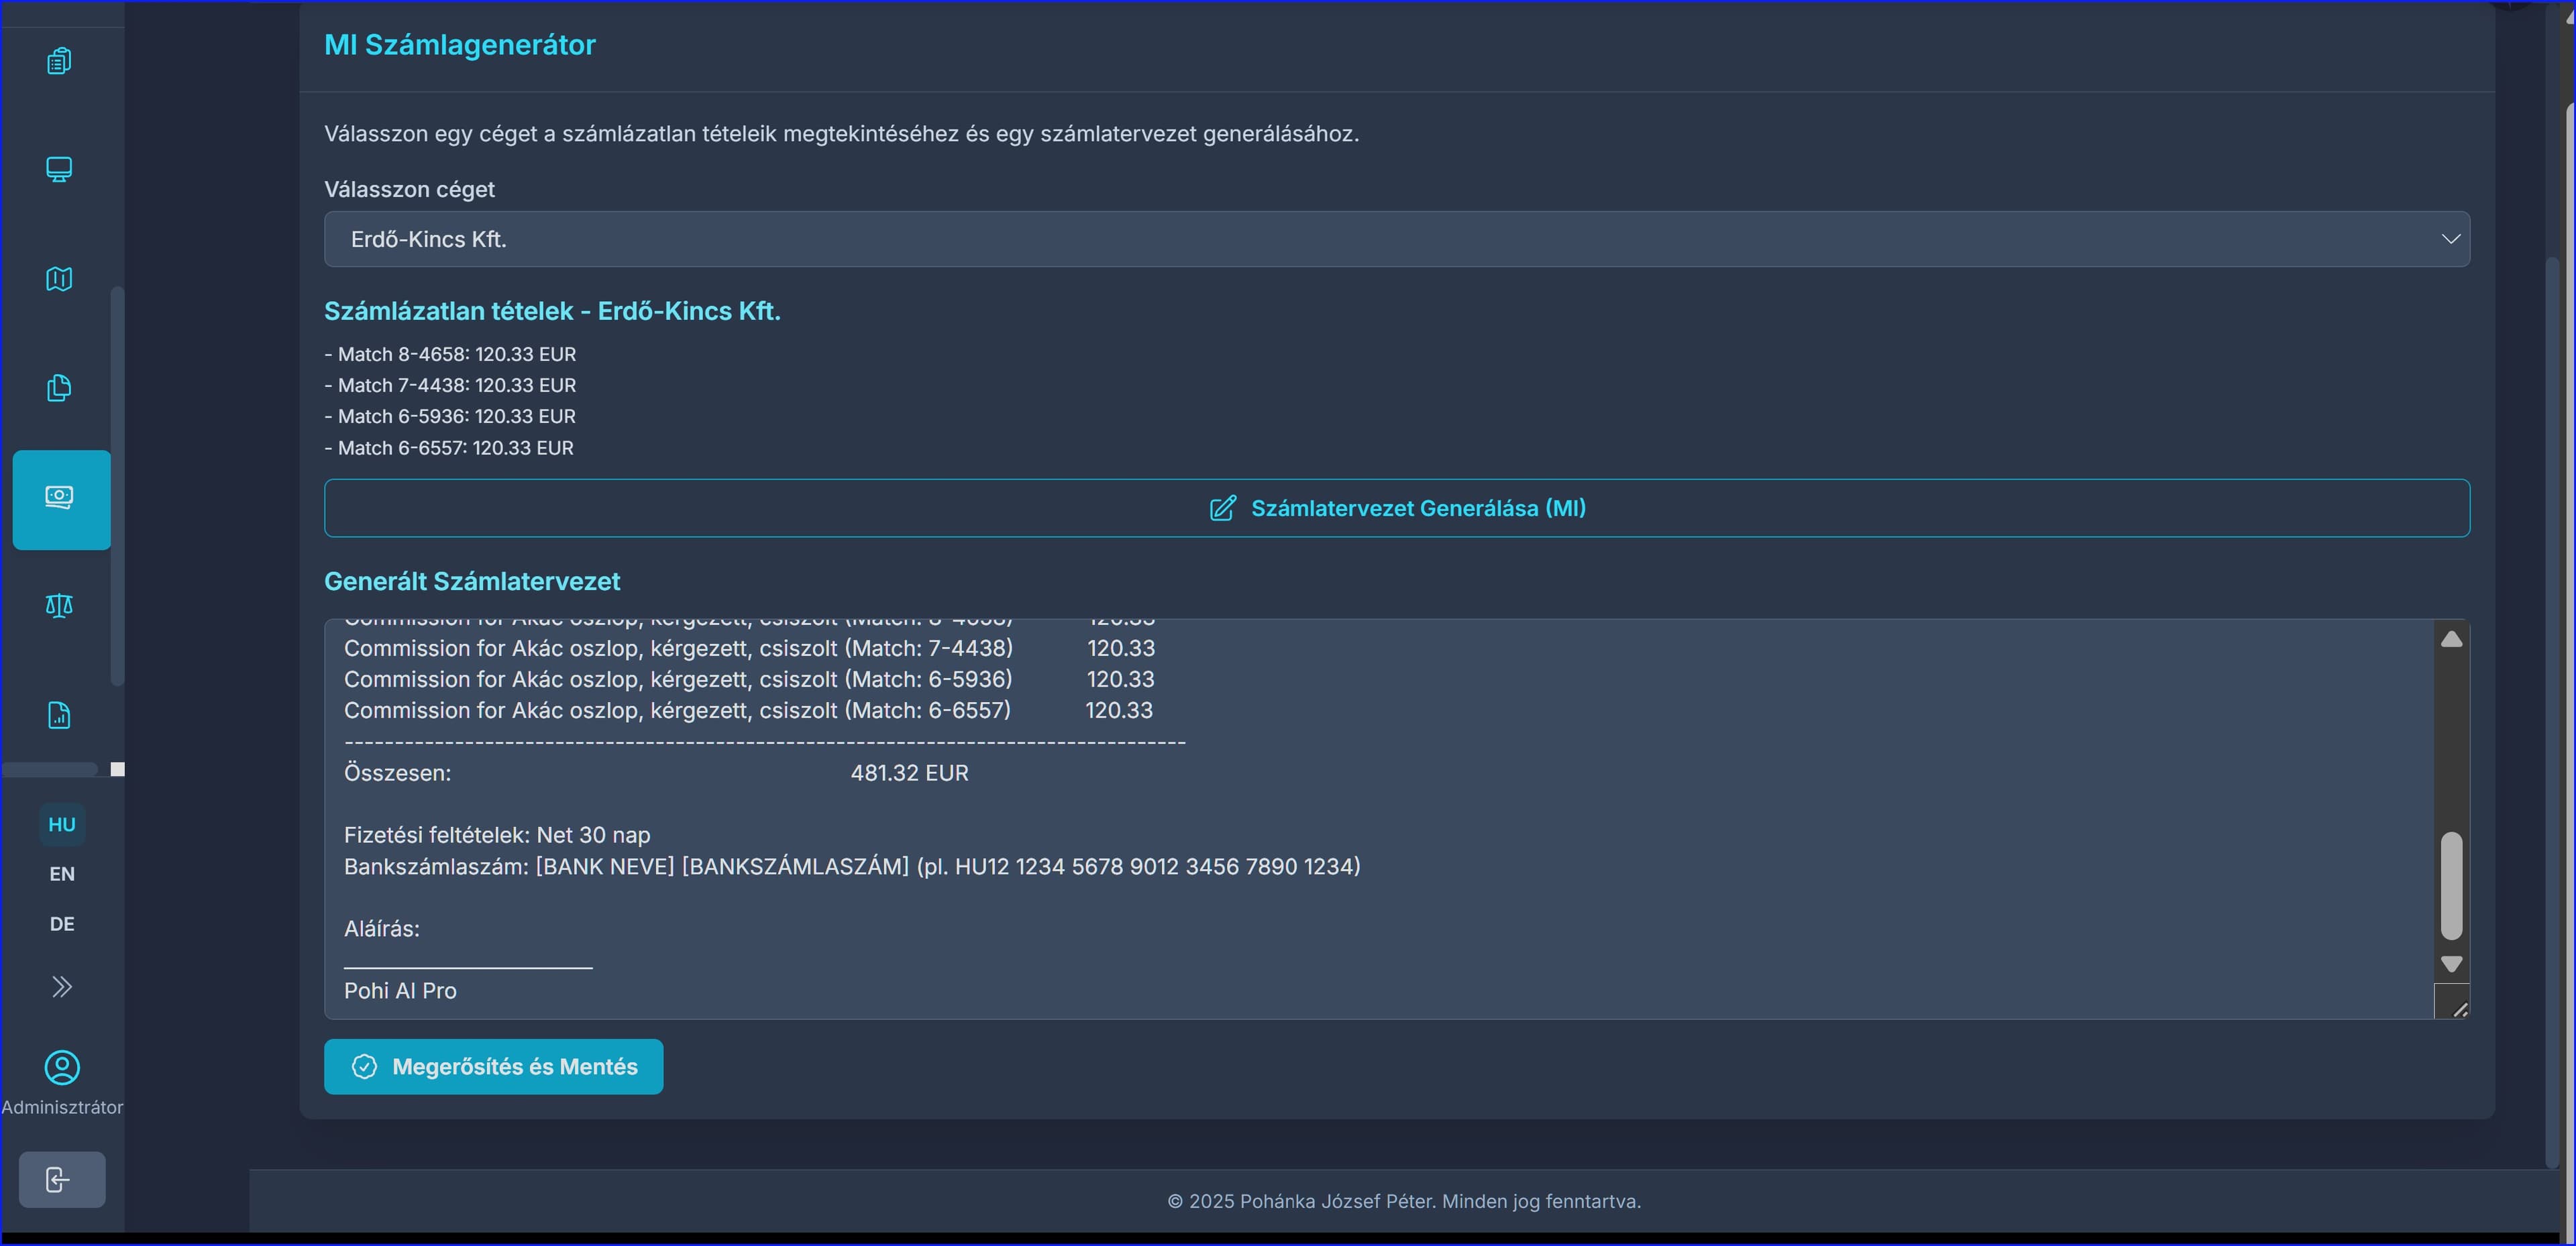Click Számlatervezet Generálása (MI) button
The width and height of the screenshot is (2576, 1246).
(x=1396, y=508)
